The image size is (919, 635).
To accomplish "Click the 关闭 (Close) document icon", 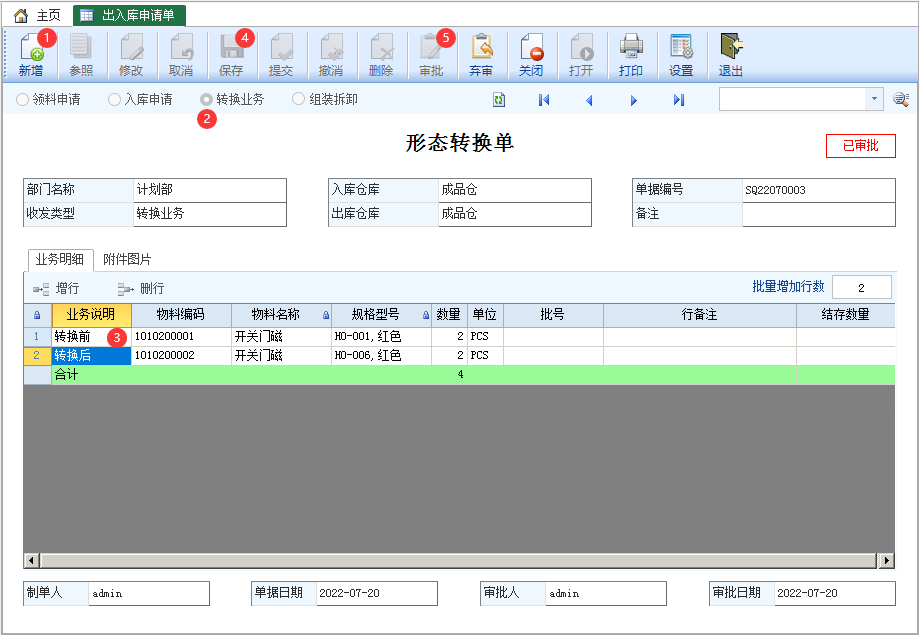I will (x=532, y=47).
